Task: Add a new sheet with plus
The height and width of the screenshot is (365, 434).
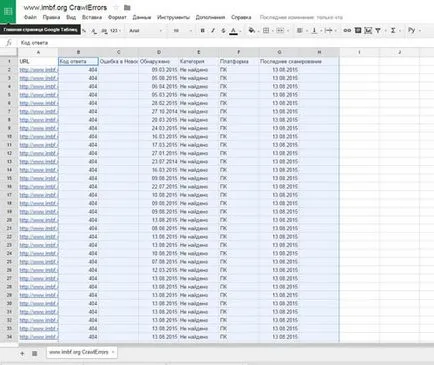Action: (22, 353)
